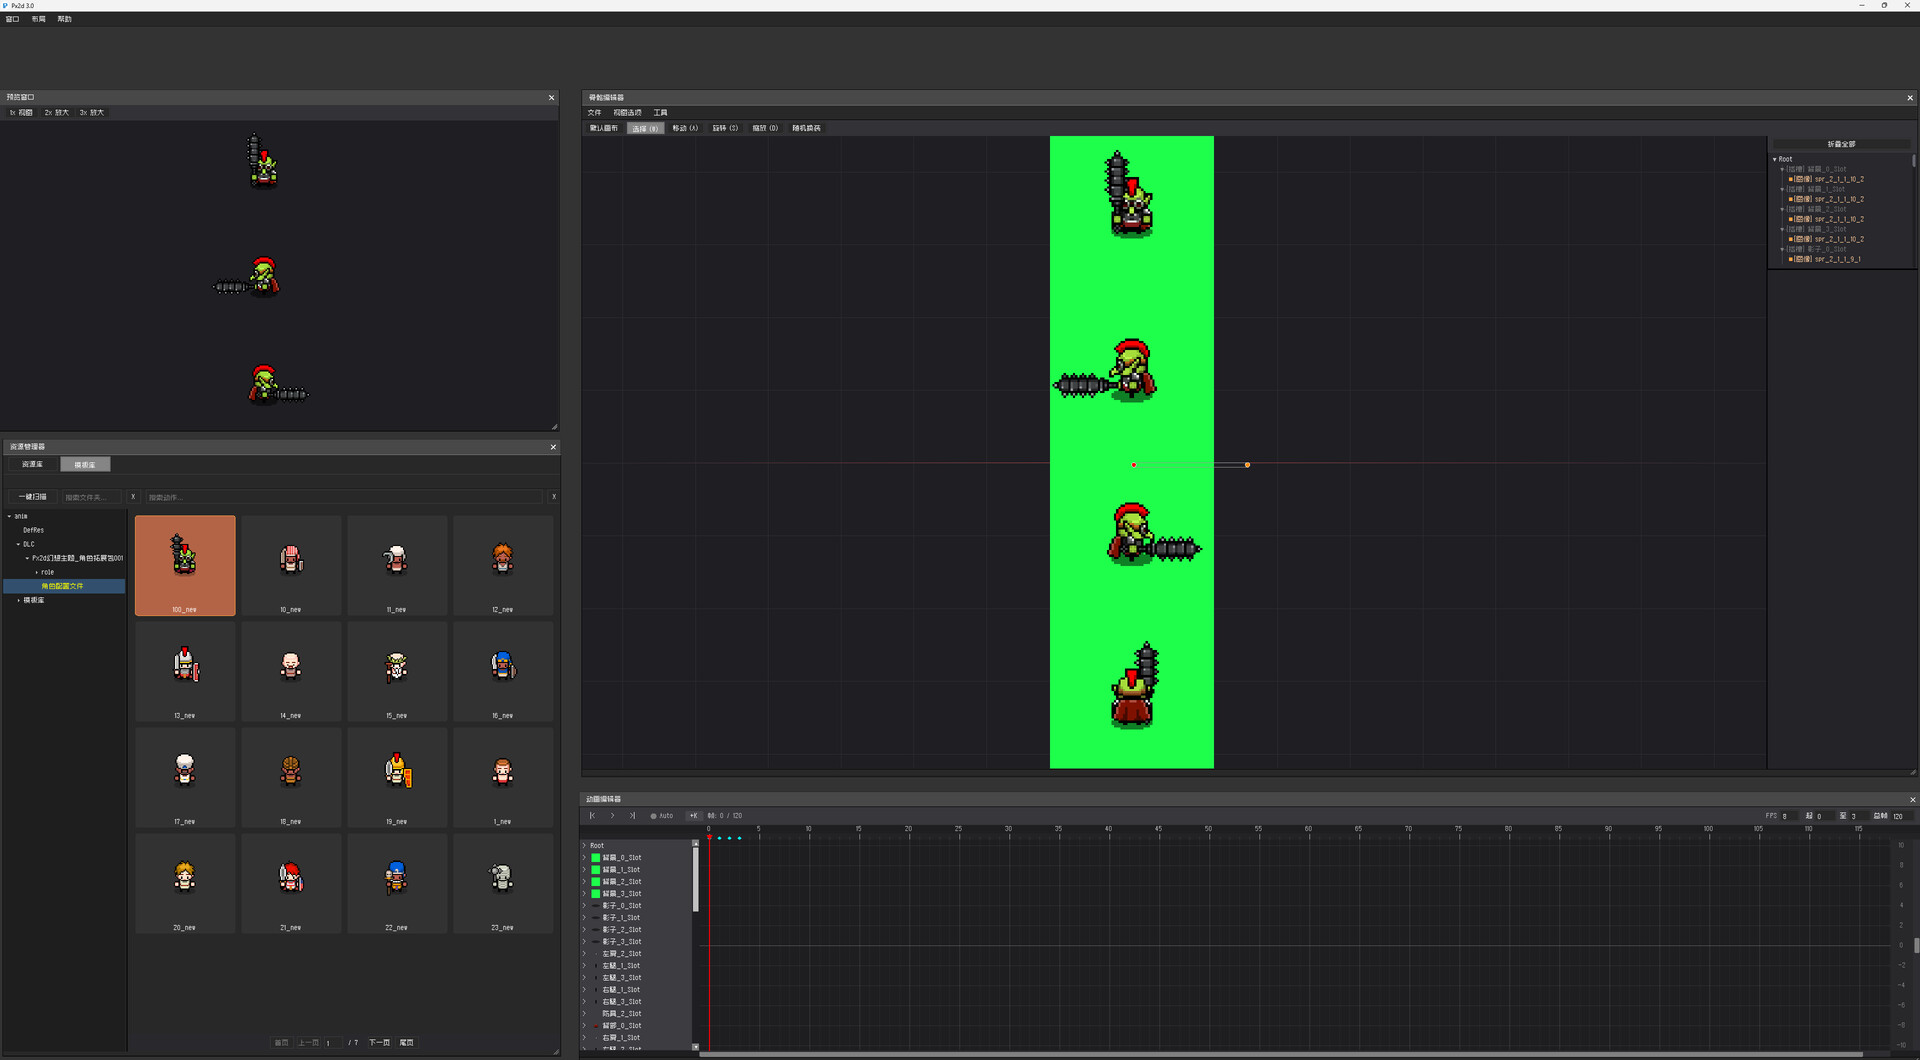Switch to the 模板库 tab

tap(85, 465)
